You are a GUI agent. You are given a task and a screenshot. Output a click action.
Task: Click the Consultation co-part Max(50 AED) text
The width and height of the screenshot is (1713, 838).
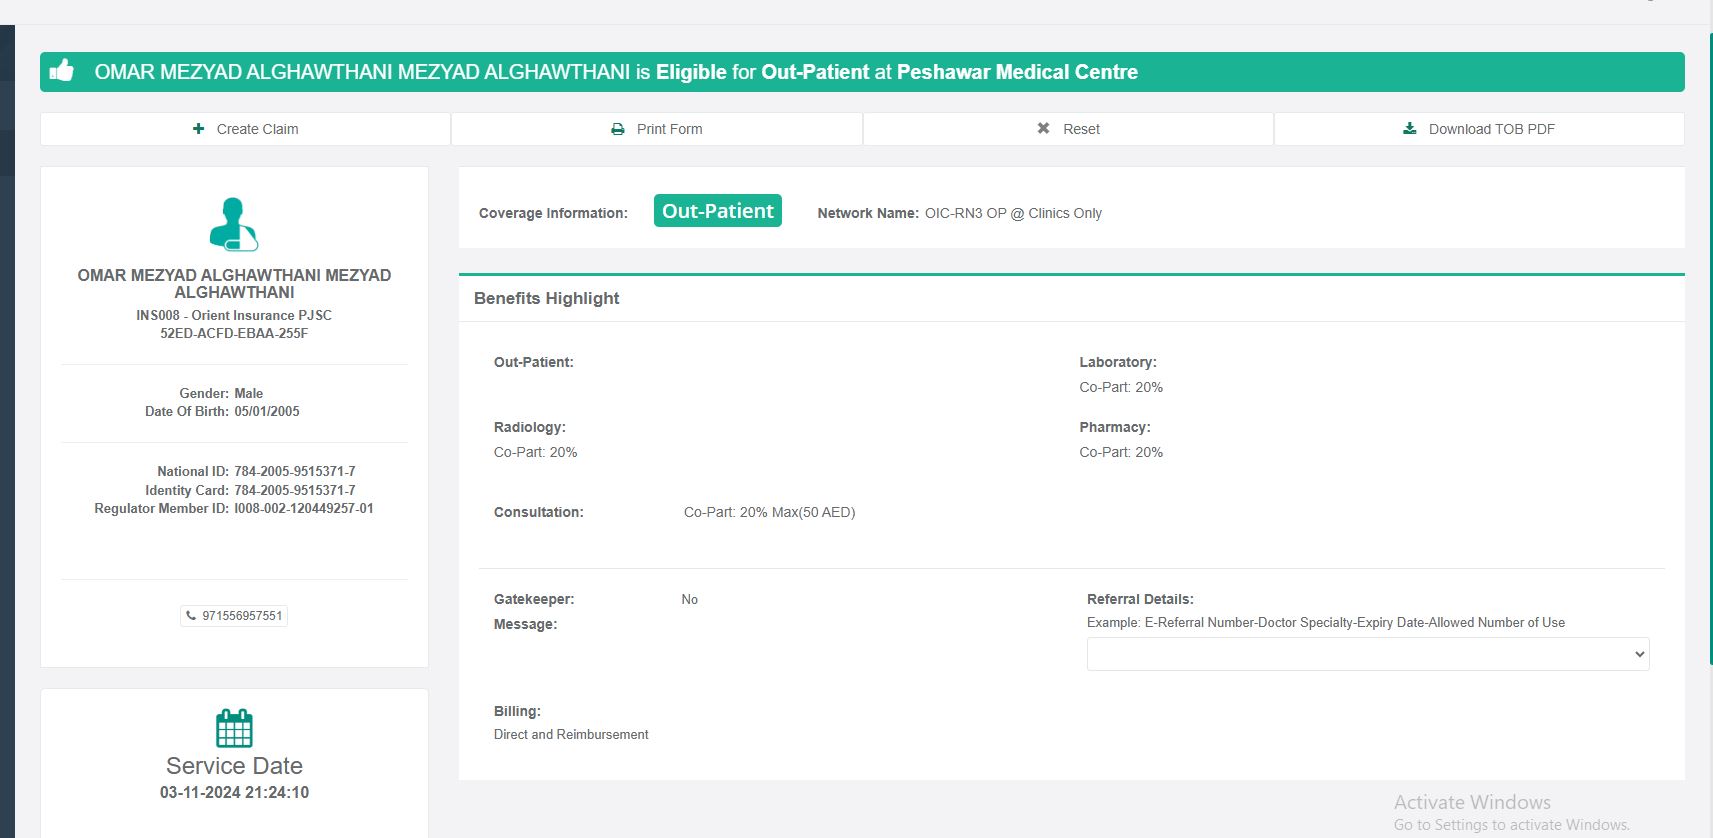[x=769, y=512]
